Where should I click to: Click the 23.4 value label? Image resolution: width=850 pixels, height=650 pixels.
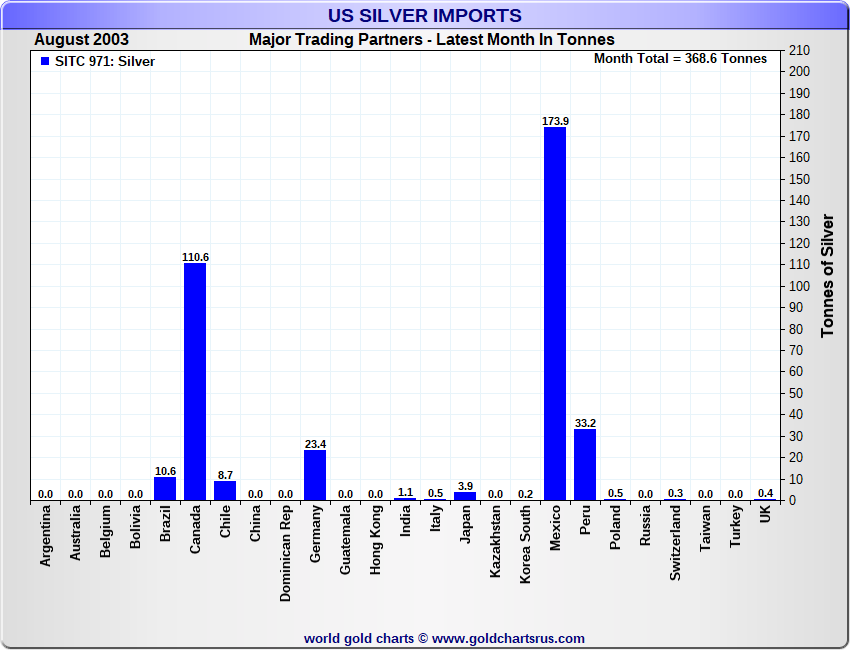point(315,444)
